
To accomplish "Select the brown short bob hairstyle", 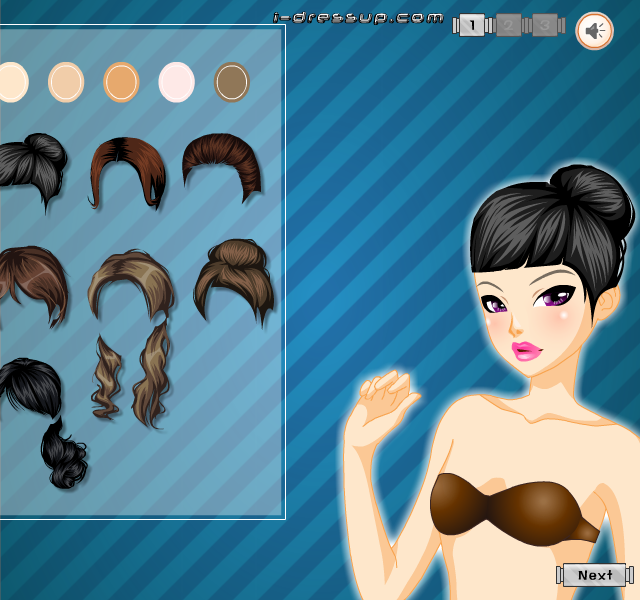I will point(33,287).
